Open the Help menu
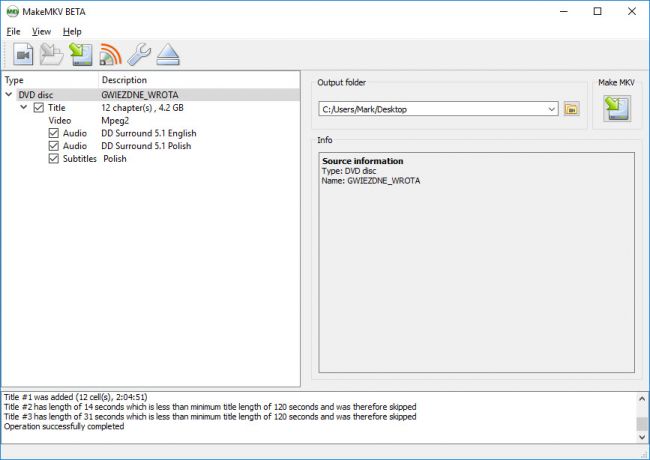Viewport: 650px width, 460px height. pyautogui.click(x=72, y=31)
